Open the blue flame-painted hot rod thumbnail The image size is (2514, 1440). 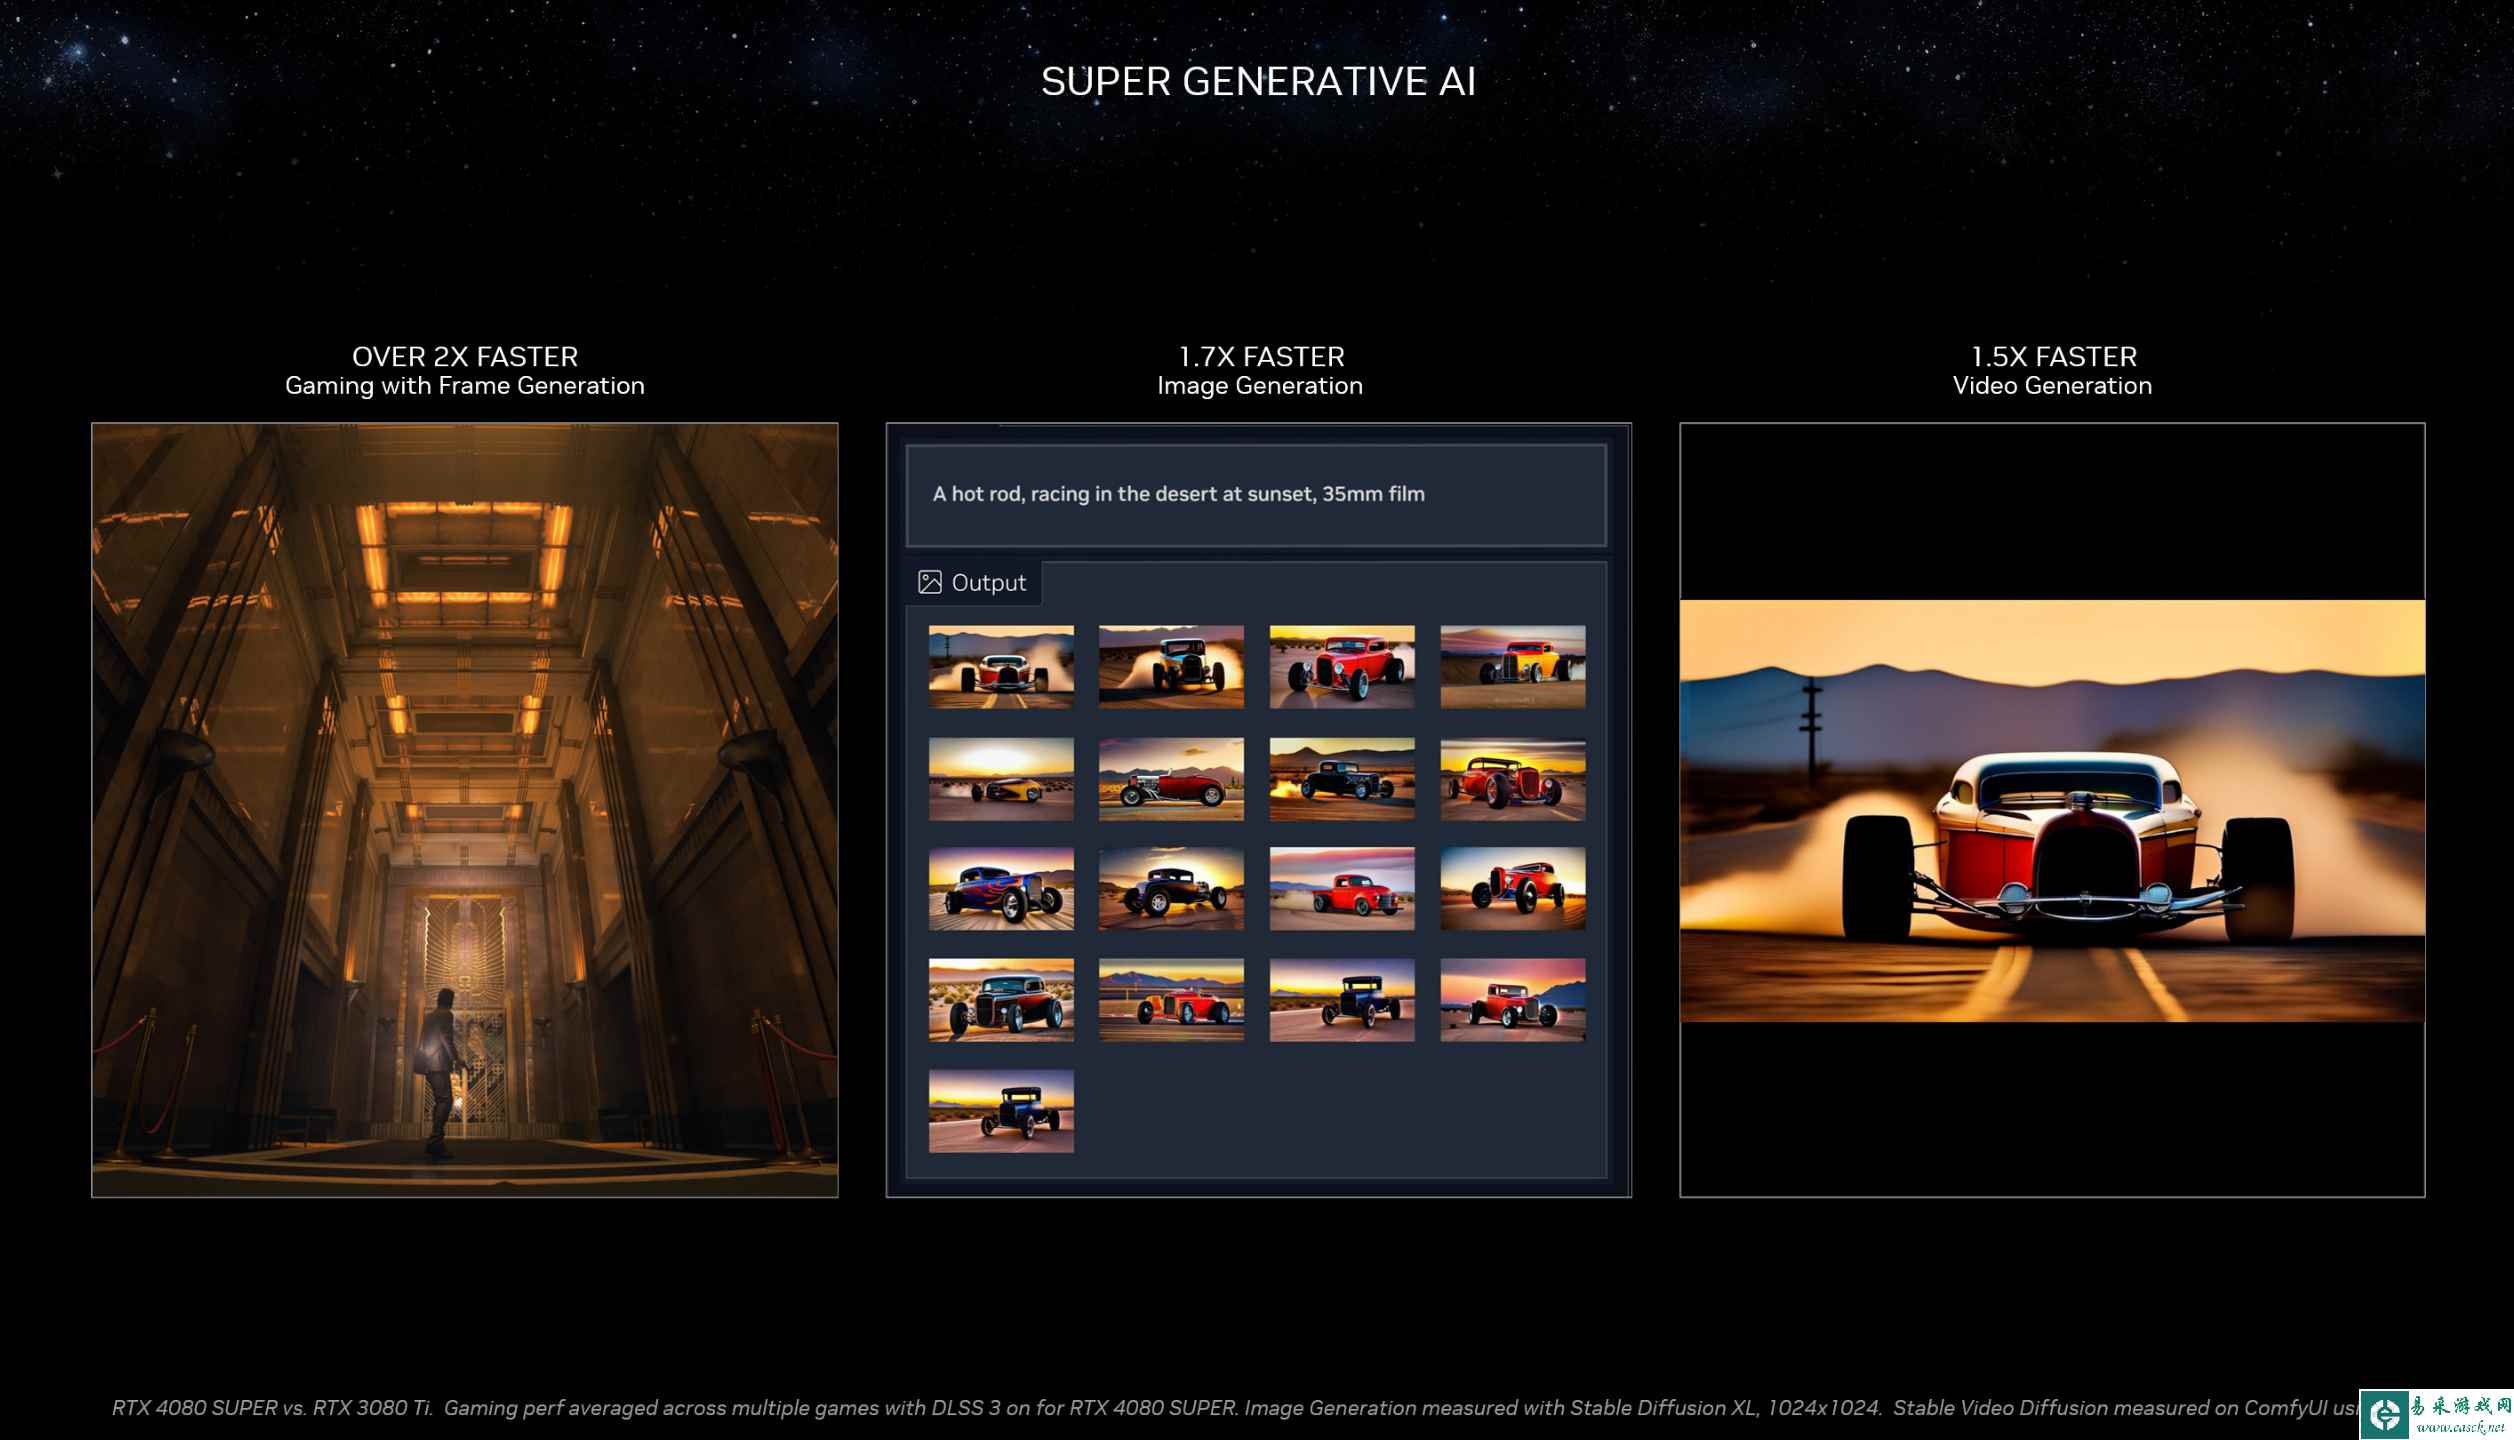point(1001,889)
